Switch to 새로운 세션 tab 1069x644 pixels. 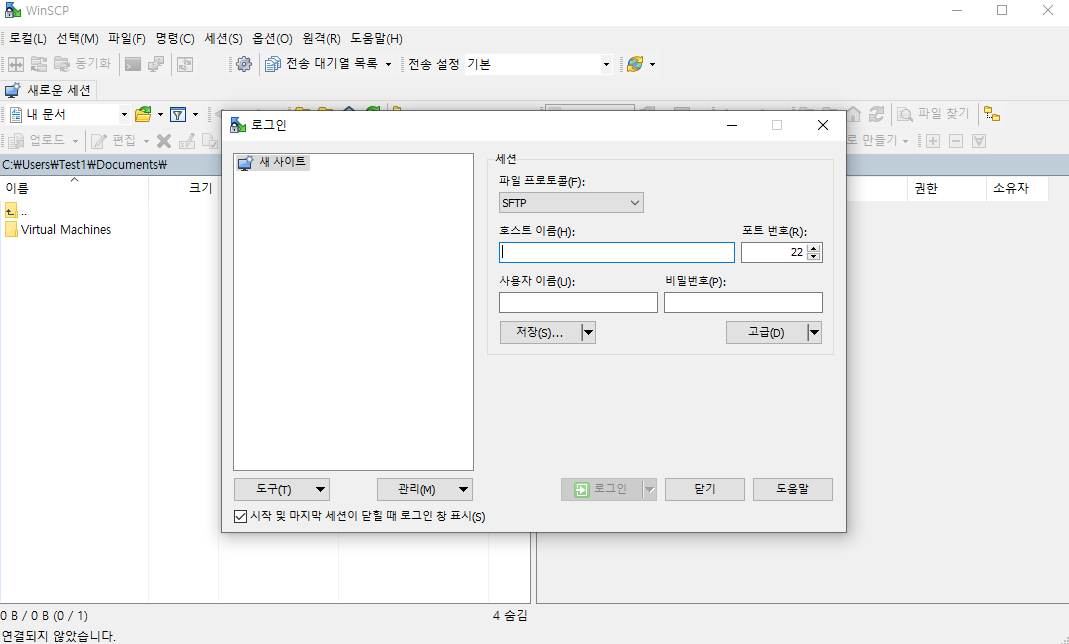pos(48,90)
